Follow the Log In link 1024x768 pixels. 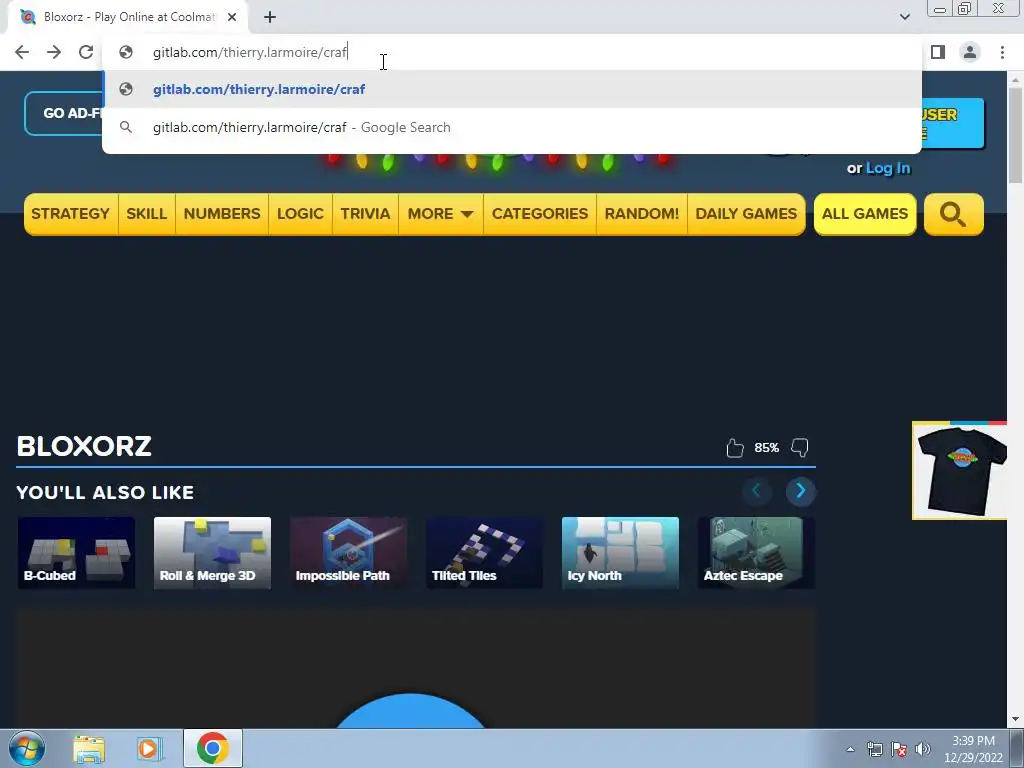point(888,168)
